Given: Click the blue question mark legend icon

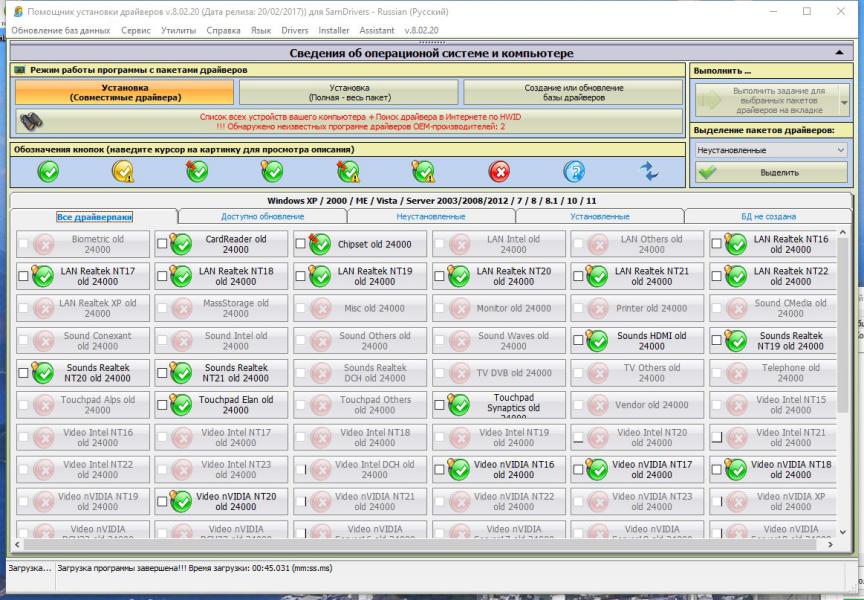Looking at the screenshot, I should pyautogui.click(x=574, y=171).
